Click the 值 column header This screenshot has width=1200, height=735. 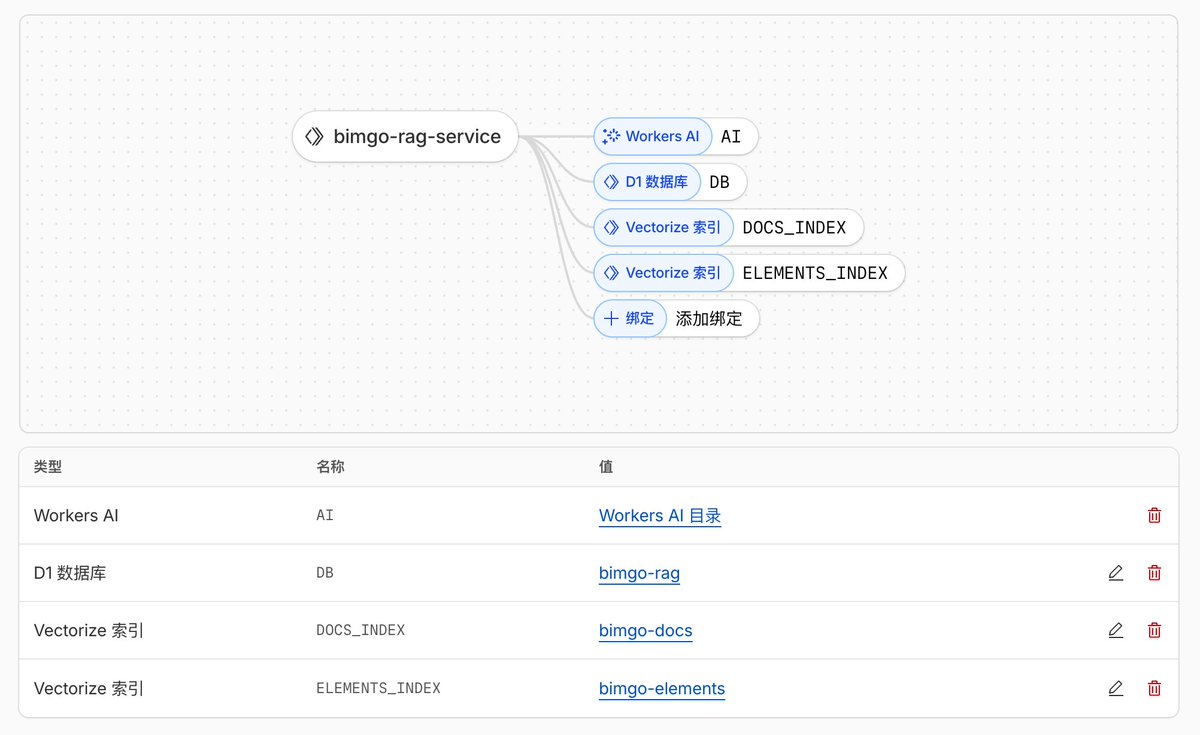pos(606,467)
